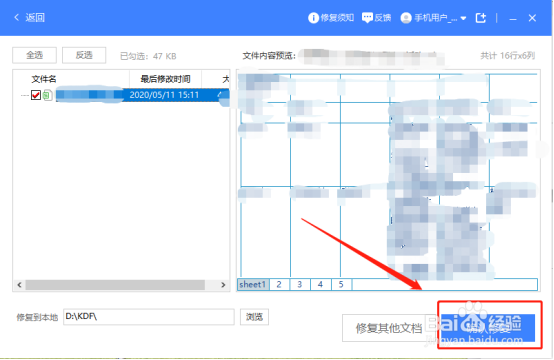Screen dimensions: 554x360
Task: Switch to sheet tab 3
Action: click(x=300, y=284)
